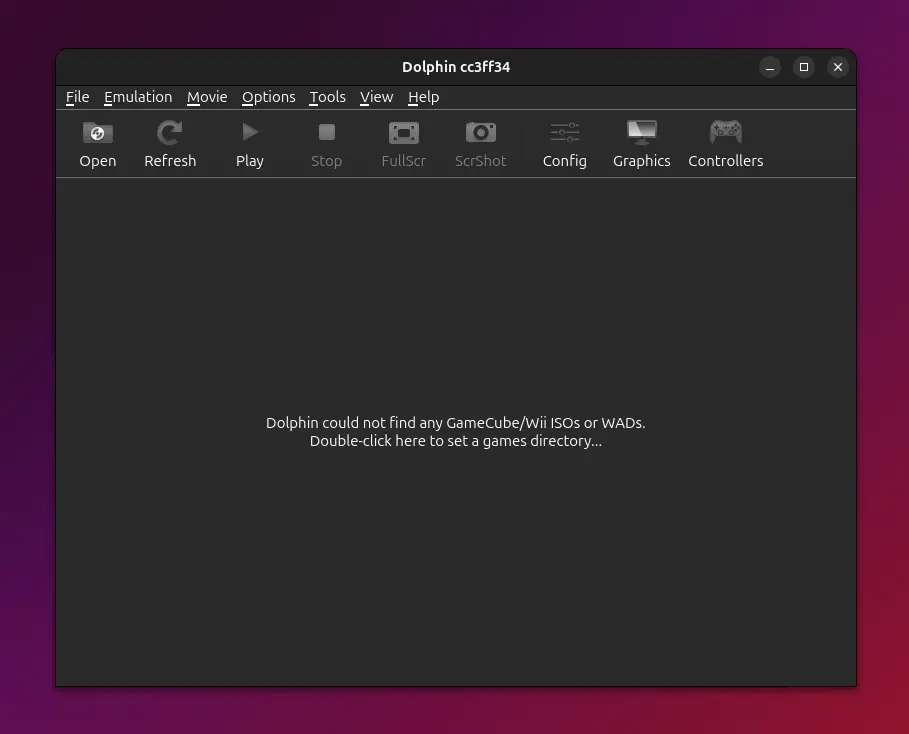Viewport: 909px width, 734px height.
Task: Open Config settings from the toolbar
Action: [x=565, y=133]
